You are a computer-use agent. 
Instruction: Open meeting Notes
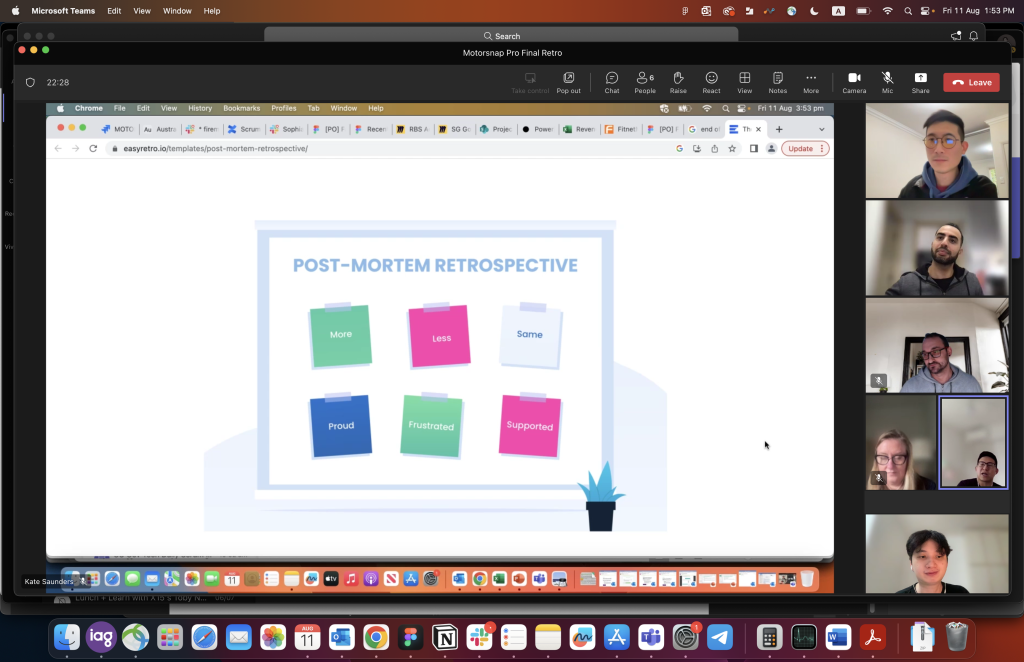click(777, 82)
